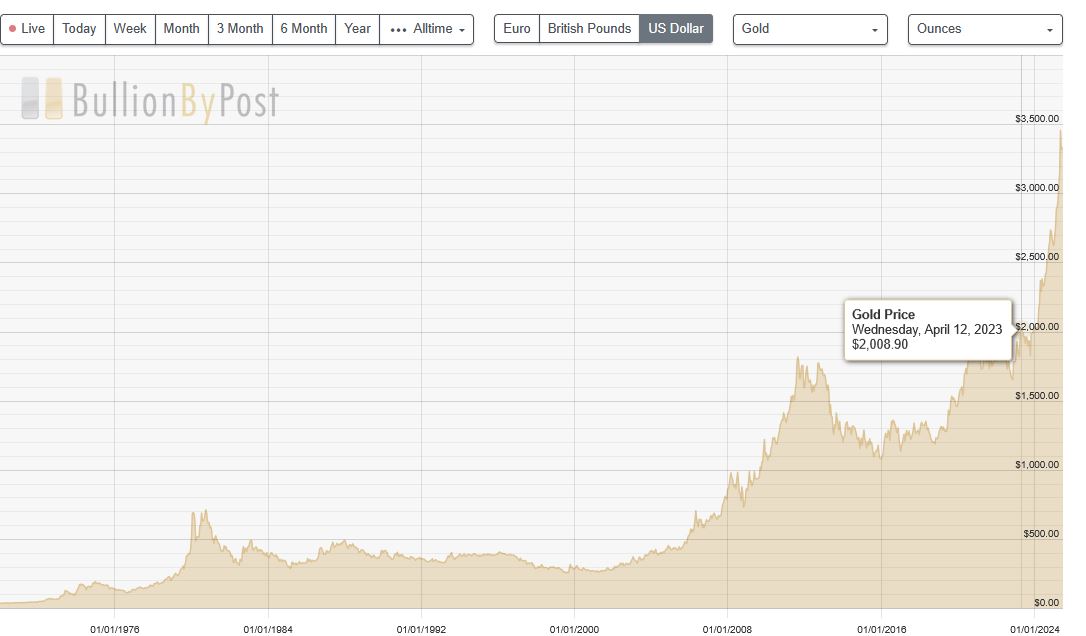Open the Alltime range dropdown
Screen dimensions: 1086x636
coord(427,29)
